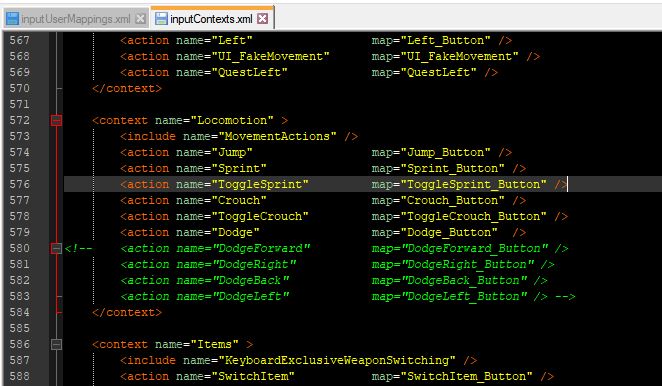
Task: Click the "Sprint_Button" map value on line 575
Action: 453,169
